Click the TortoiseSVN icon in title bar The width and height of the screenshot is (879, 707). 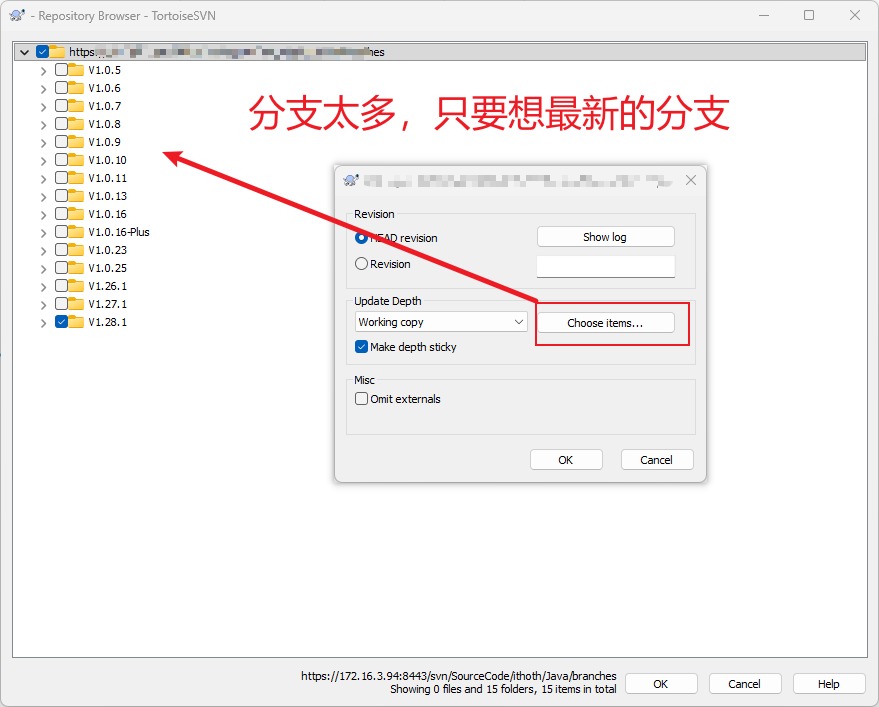point(17,15)
